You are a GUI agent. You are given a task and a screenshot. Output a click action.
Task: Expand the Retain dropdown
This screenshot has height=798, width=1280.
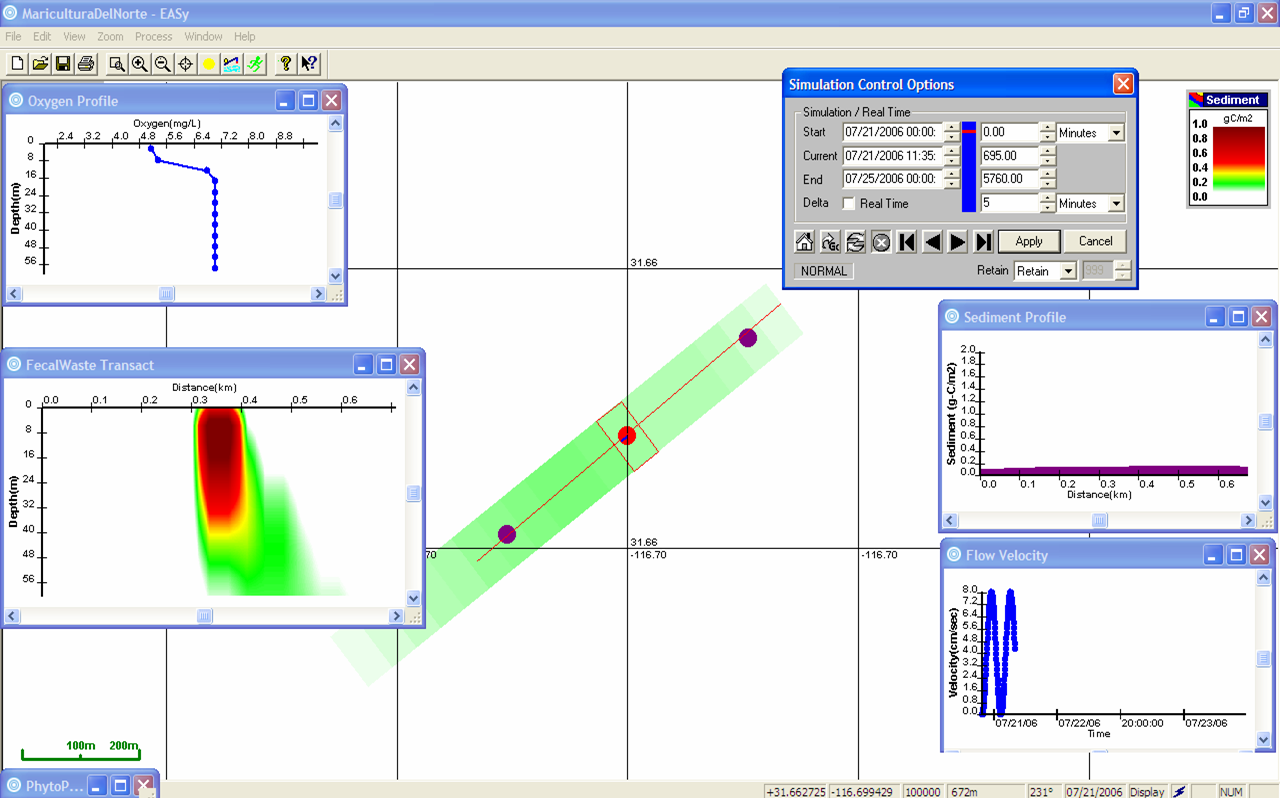[1068, 271]
